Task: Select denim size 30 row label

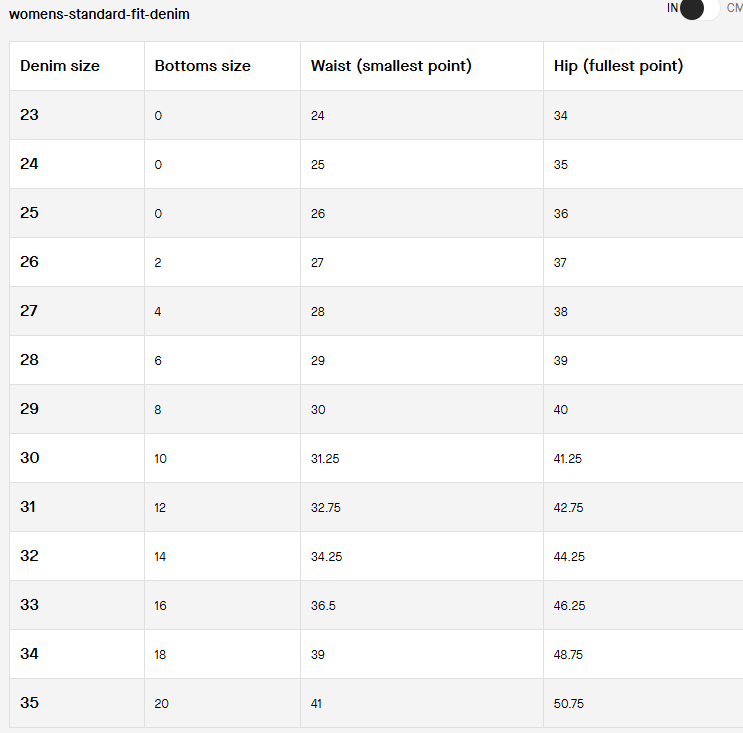Action: (30, 458)
